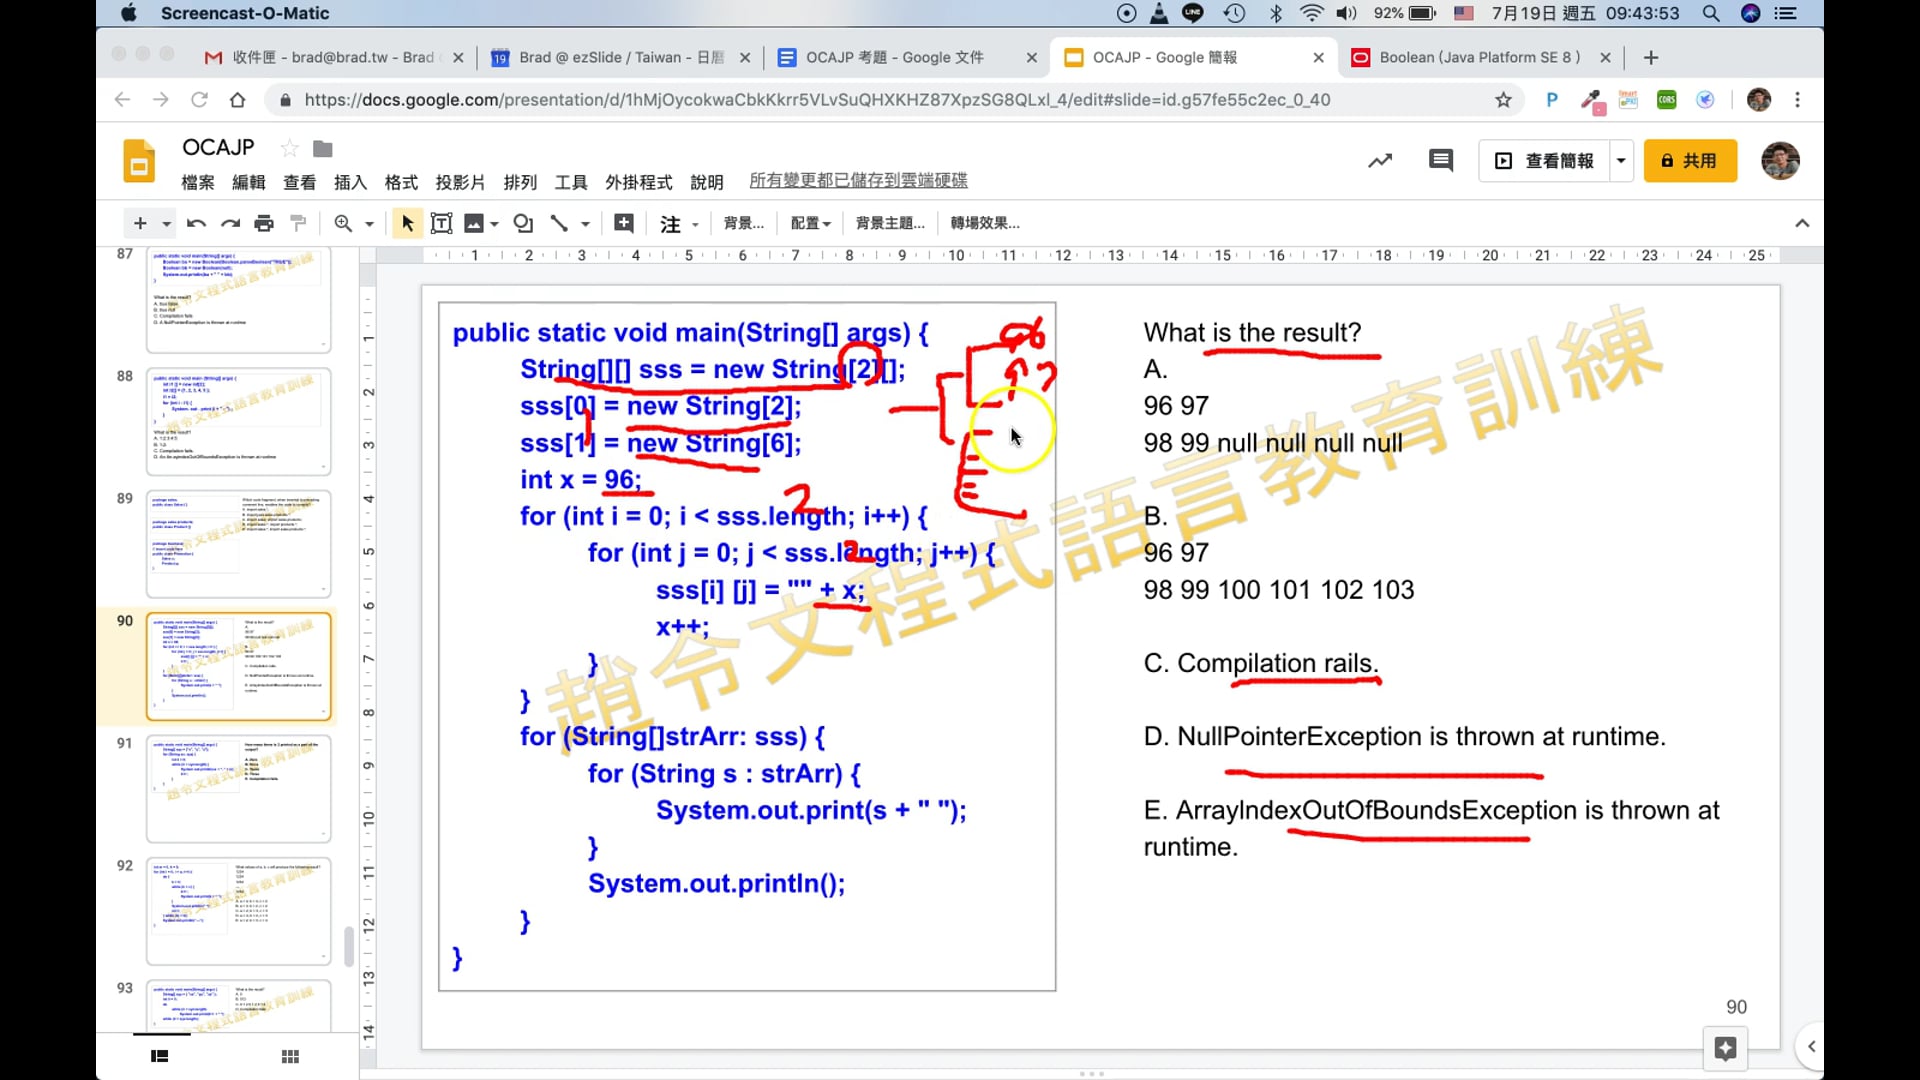Switch to the Boolean Java Platform tab
Screen dimensions: 1920x1080
(1478, 57)
